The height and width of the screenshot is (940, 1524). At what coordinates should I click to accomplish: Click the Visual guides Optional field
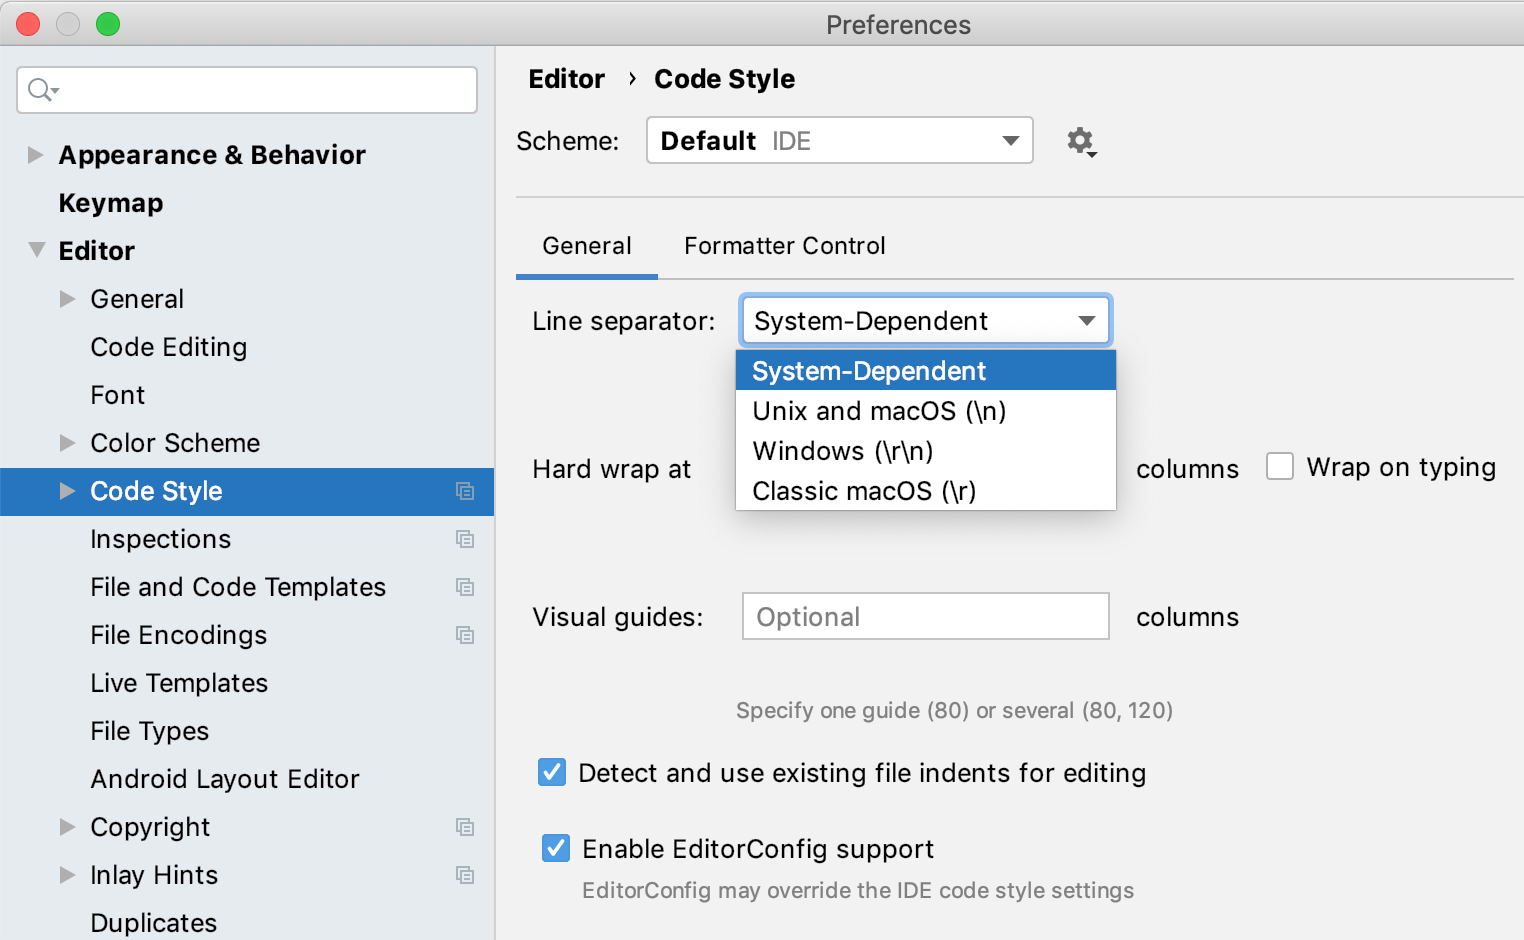point(924,616)
